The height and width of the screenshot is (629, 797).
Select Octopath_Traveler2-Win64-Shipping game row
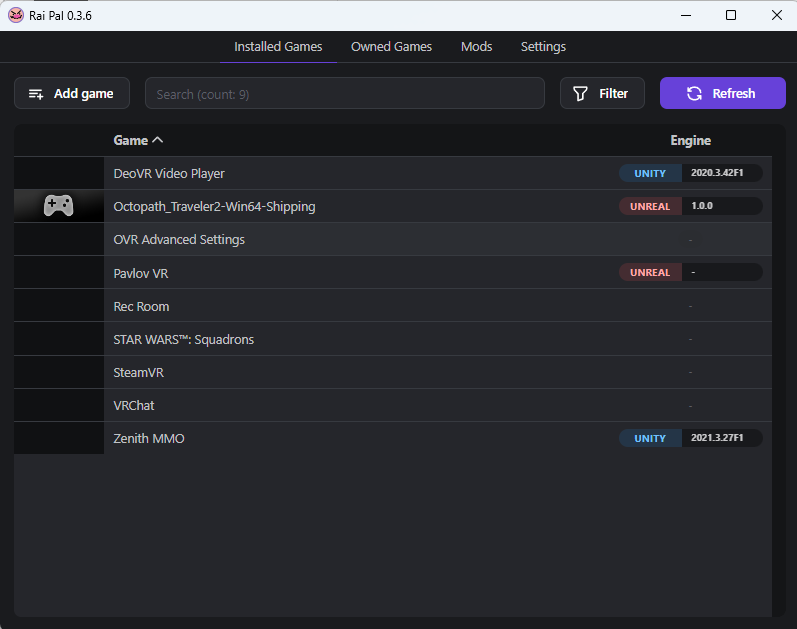tap(393, 206)
